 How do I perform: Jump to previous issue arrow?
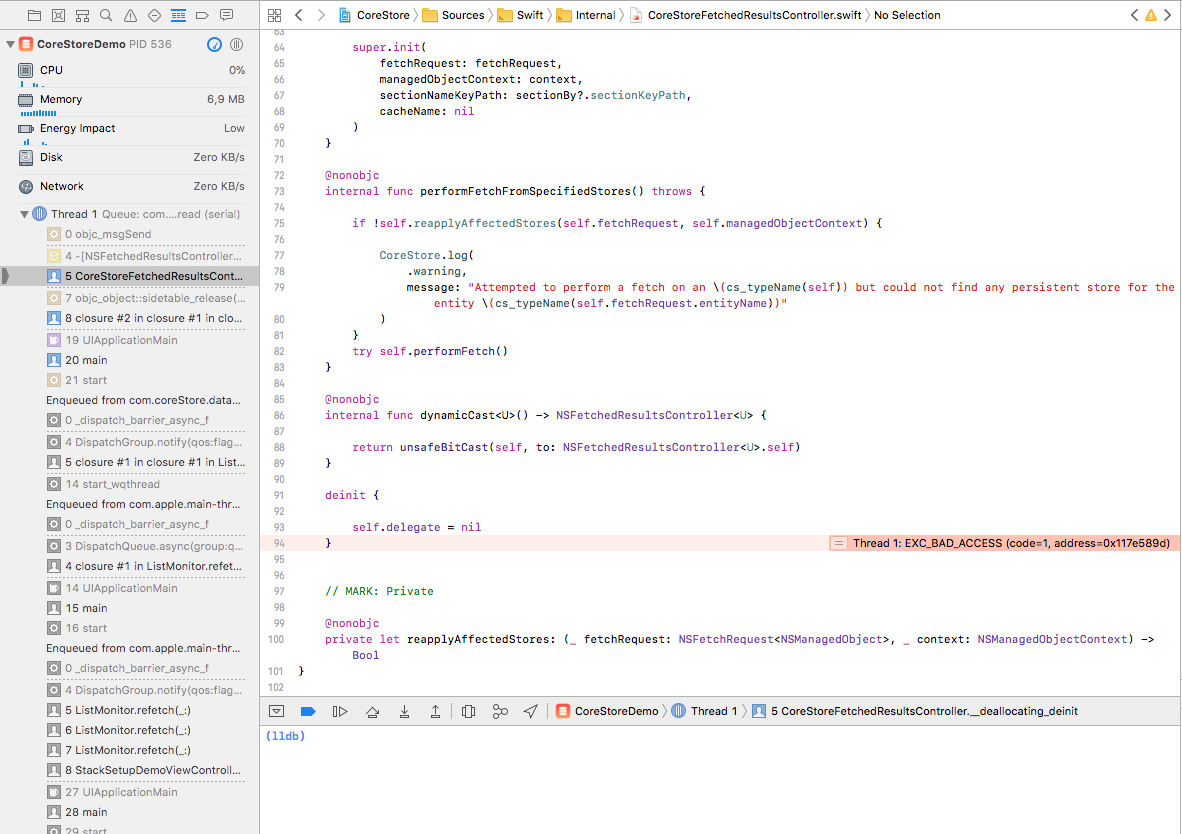point(1134,15)
